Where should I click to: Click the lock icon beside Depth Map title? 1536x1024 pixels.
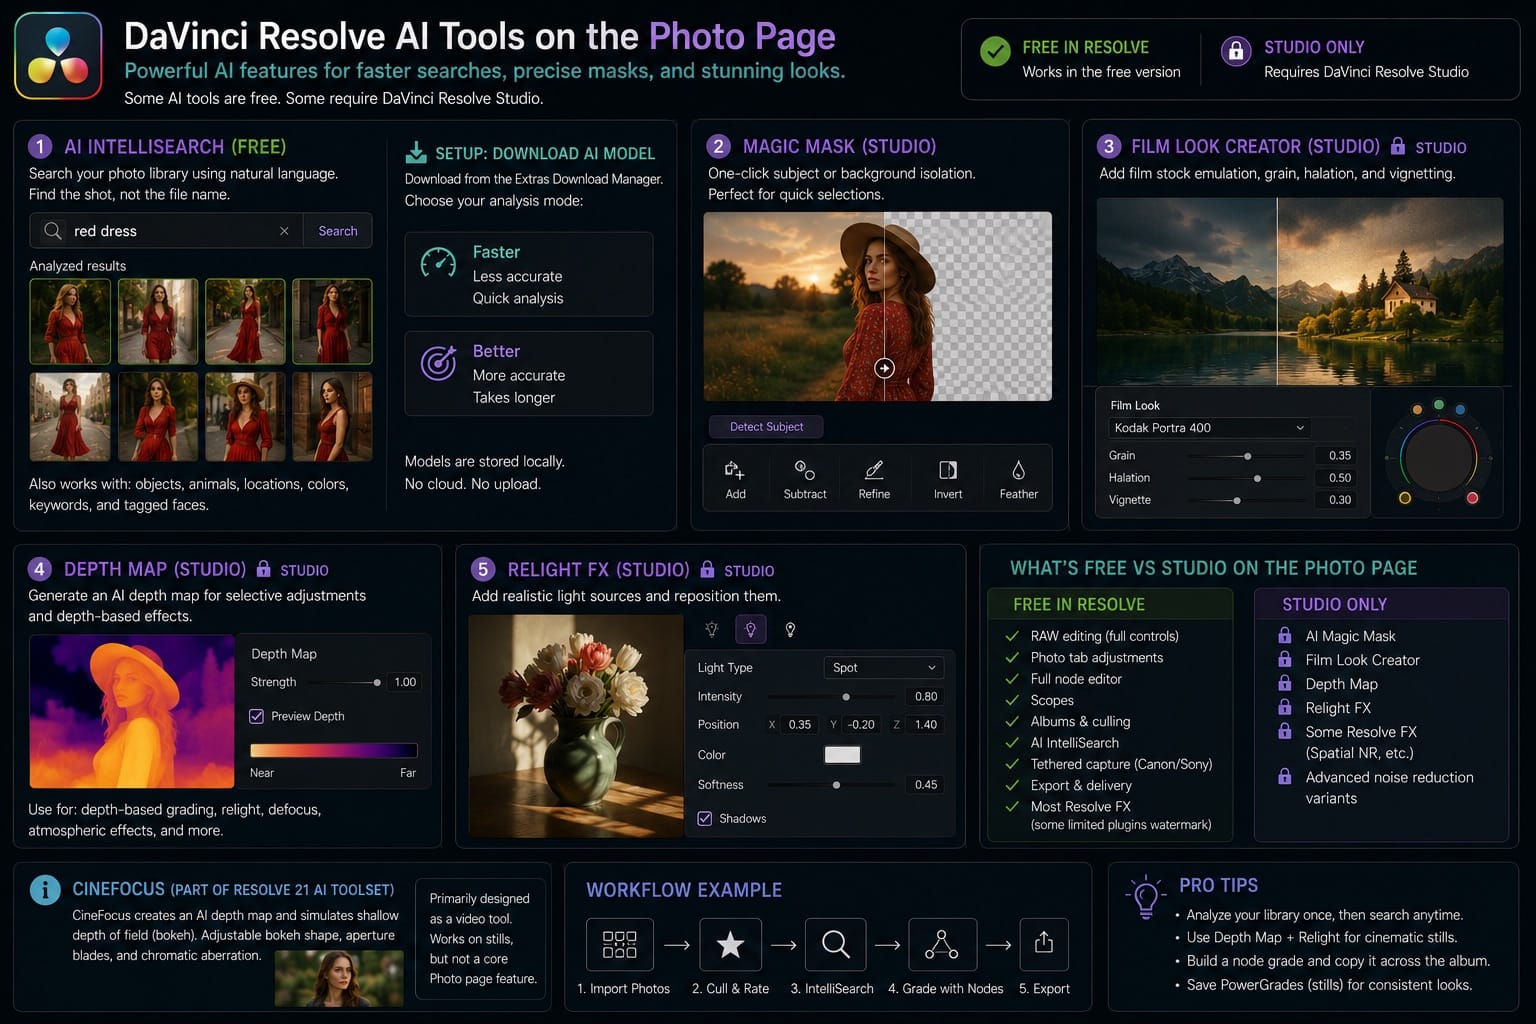[263, 569]
